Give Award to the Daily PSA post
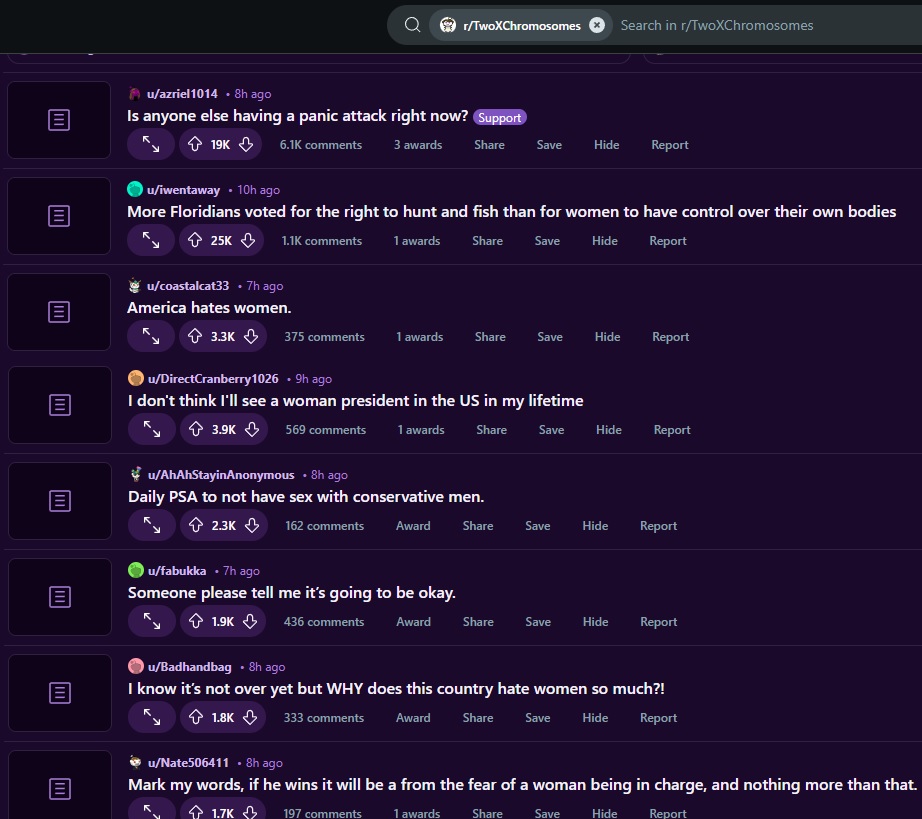 413,526
